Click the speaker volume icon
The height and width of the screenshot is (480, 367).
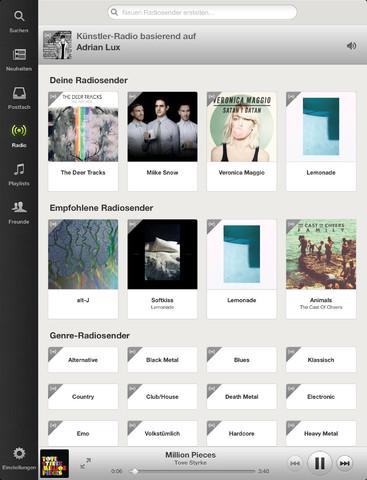pyautogui.click(x=351, y=46)
